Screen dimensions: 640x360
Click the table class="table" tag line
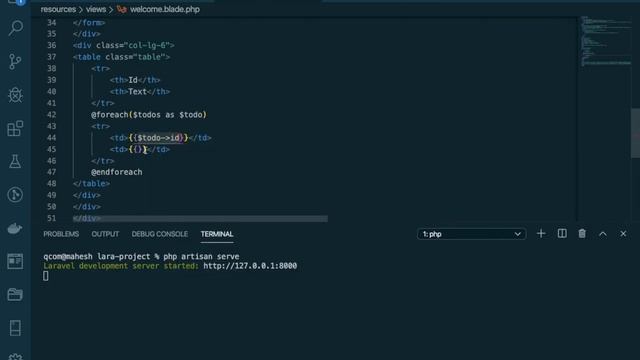click(121, 57)
